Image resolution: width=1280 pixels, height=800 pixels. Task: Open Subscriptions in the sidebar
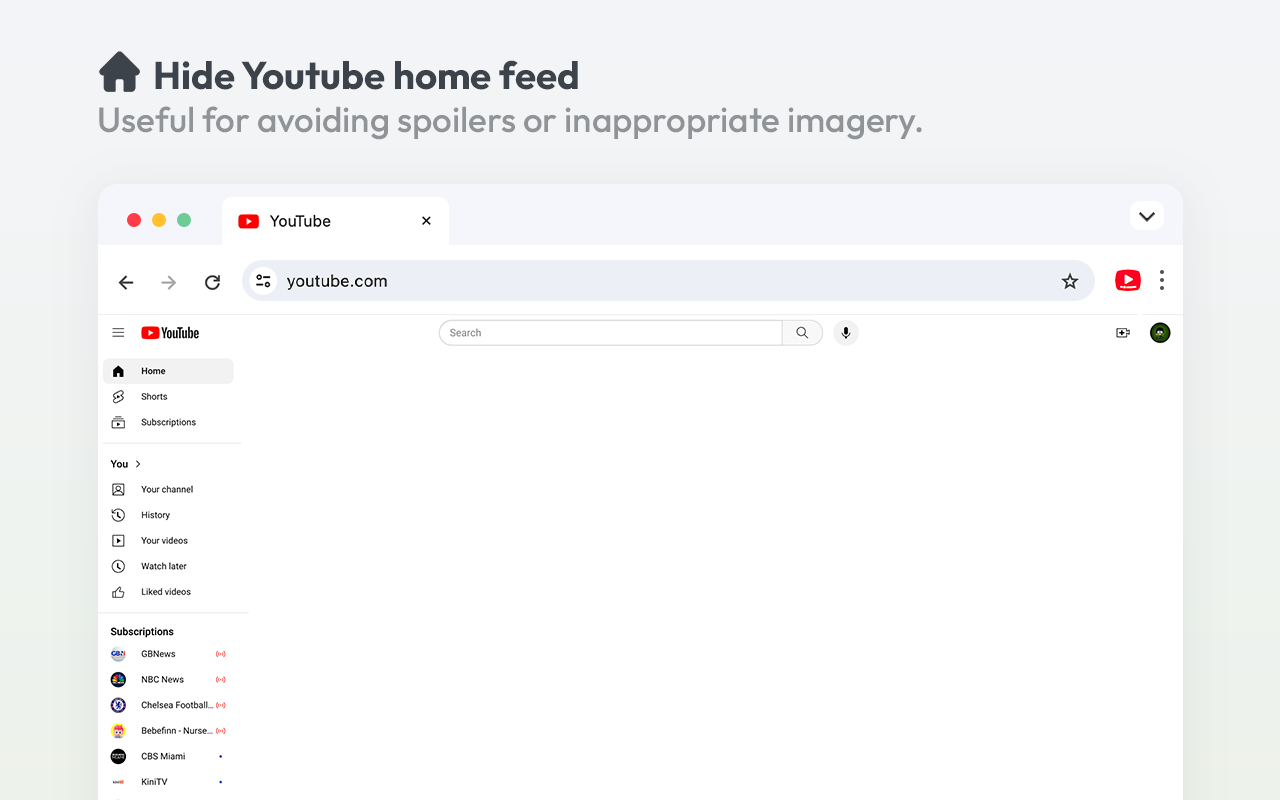[x=168, y=422]
